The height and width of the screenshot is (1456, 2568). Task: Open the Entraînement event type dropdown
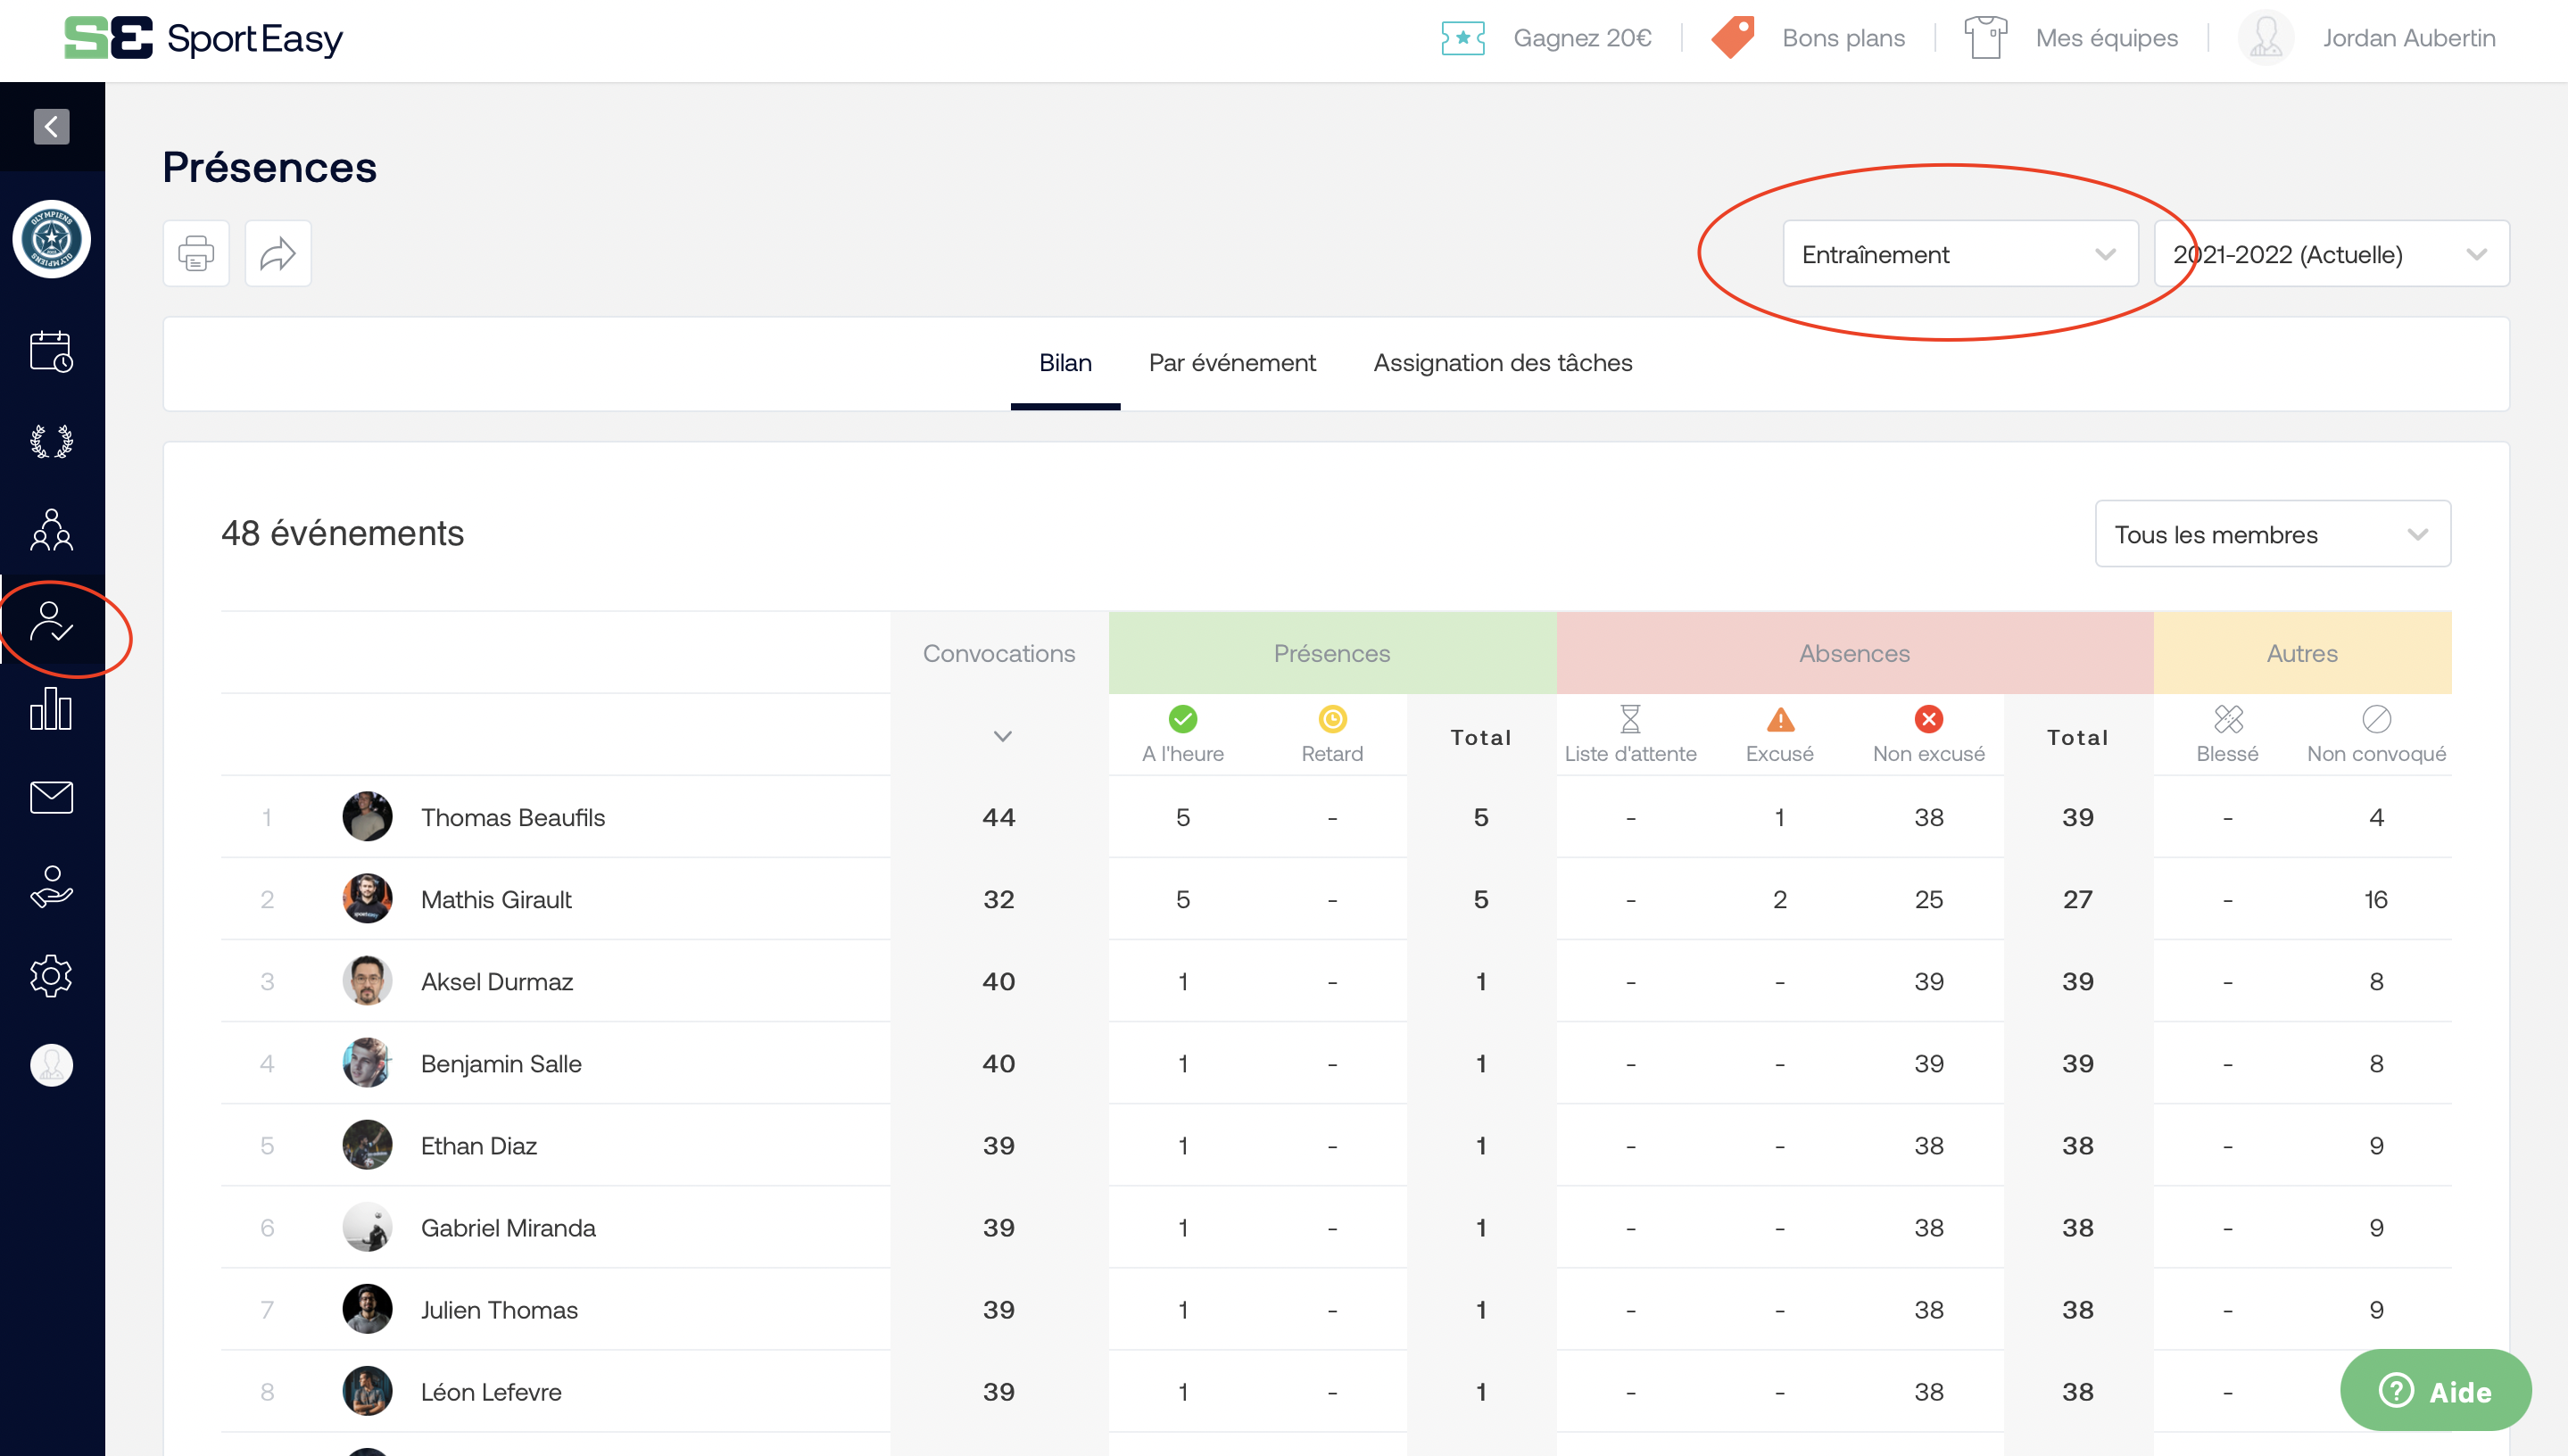pos(1960,254)
